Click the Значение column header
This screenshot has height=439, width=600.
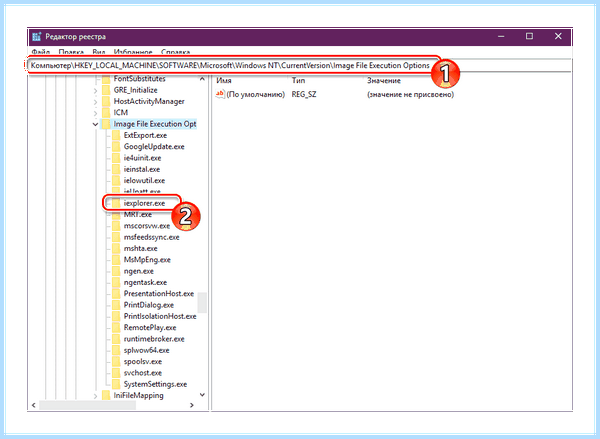[x=384, y=80]
